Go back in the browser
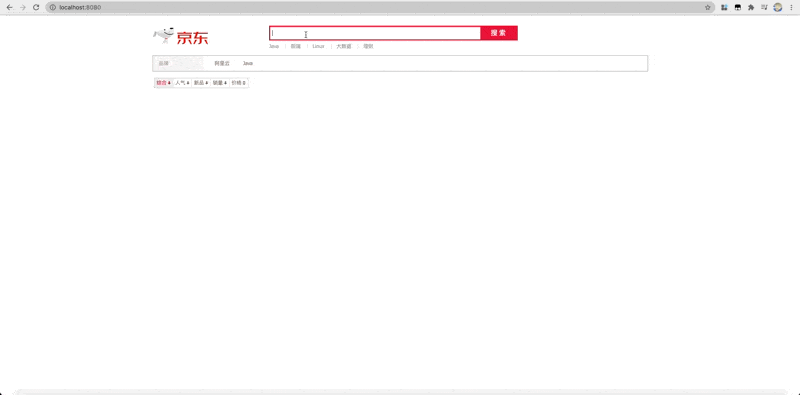Screen dimensions: 800x395 (x=9, y=8)
